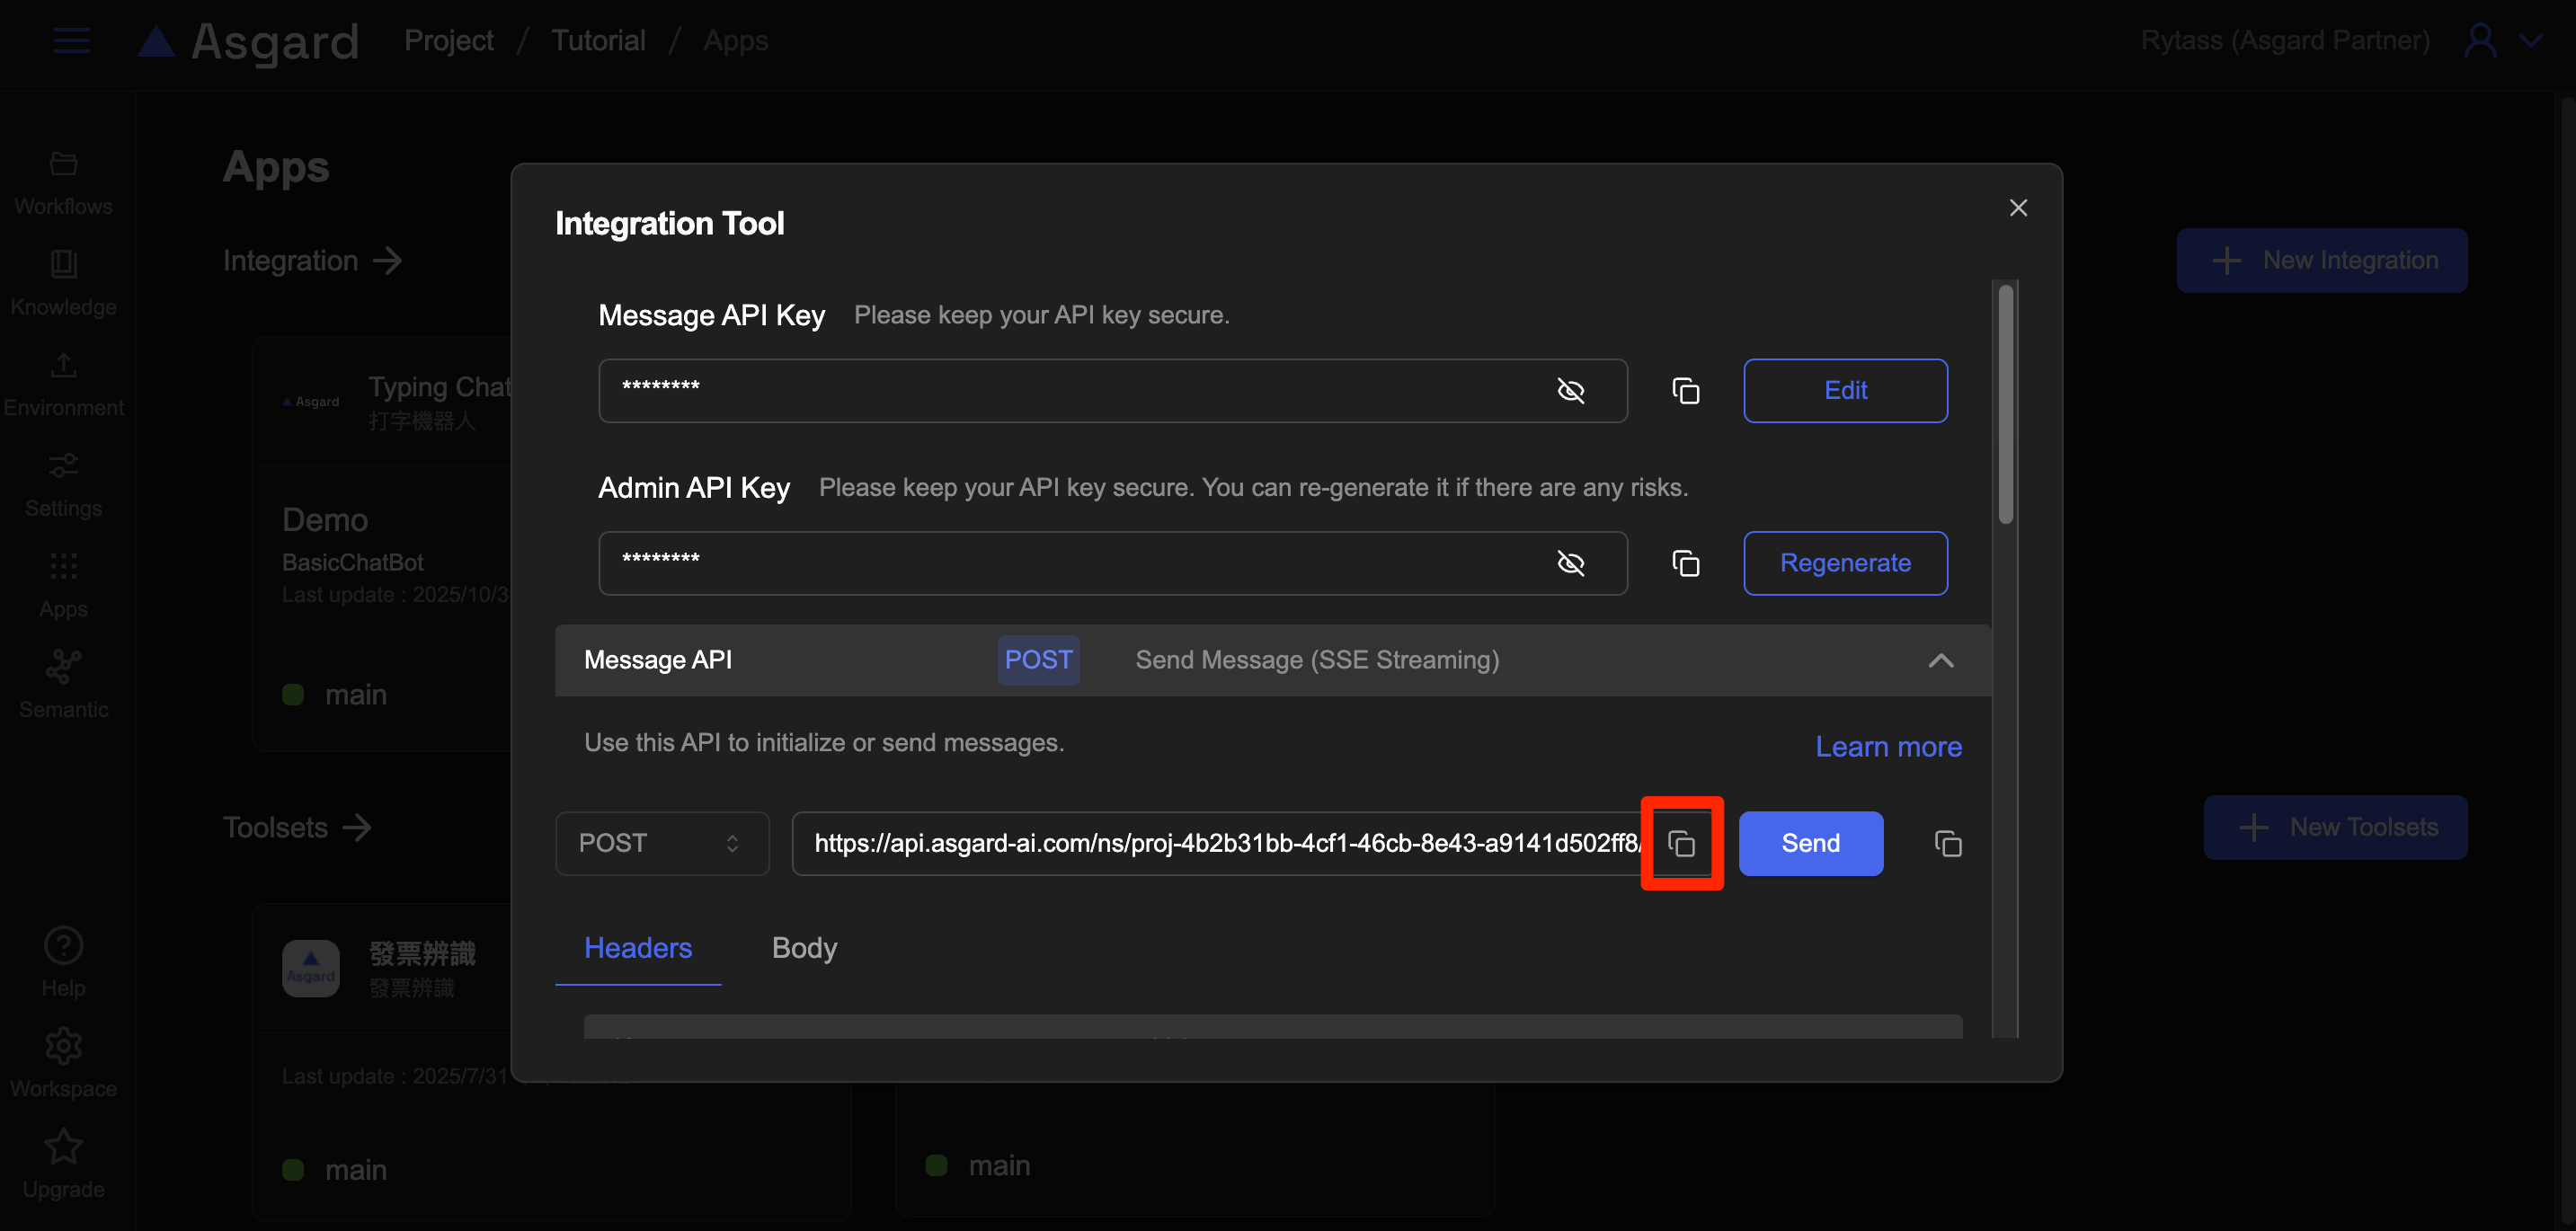Reveal the hidden Message API Key
Screen dimensions: 2576x1231
pos(1570,391)
